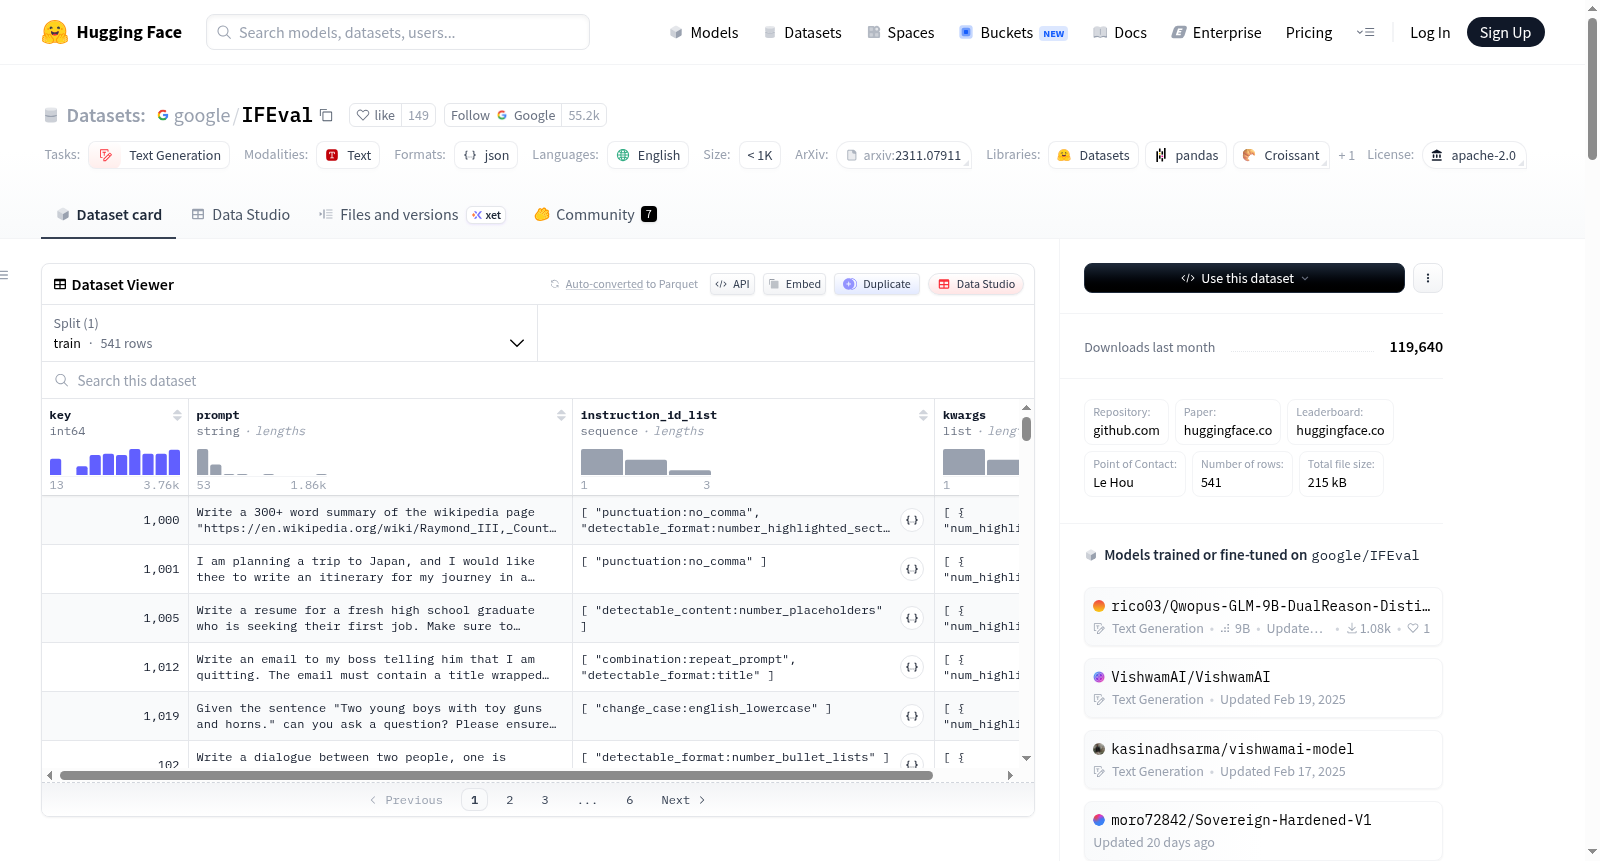The height and width of the screenshot is (861, 1600).
Task: Open Docs in navigation
Action: [x=1120, y=32]
